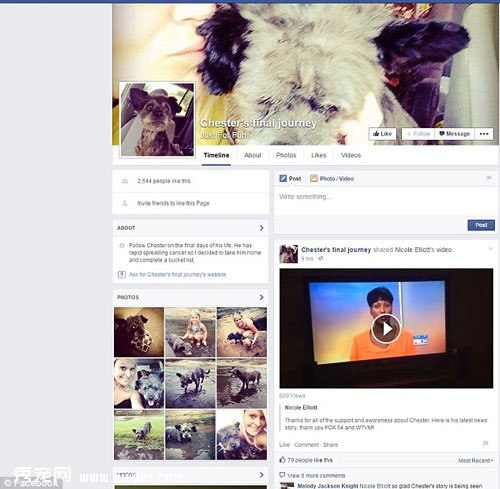The height and width of the screenshot is (489, 500).
Task: Open Ask for Chester's final journey's website
Action: click(177, 275)
